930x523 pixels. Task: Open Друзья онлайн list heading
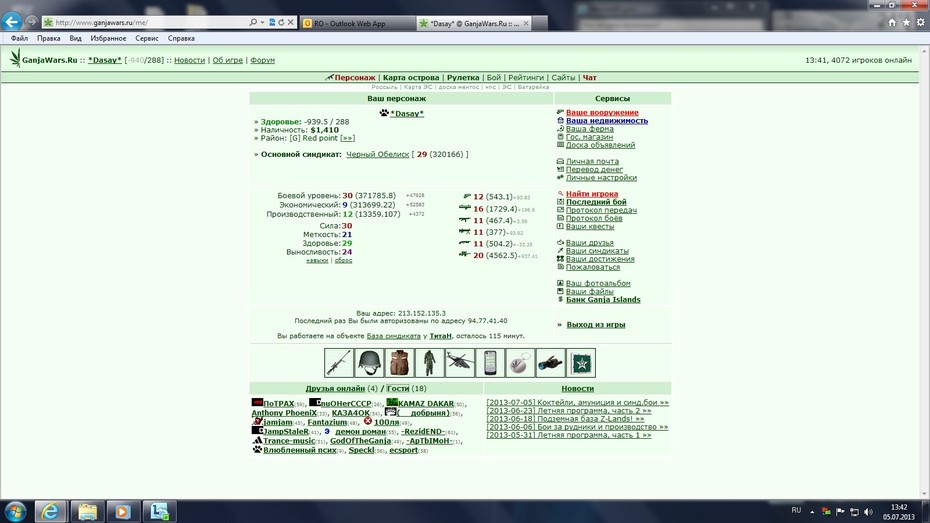pos(335,388)
